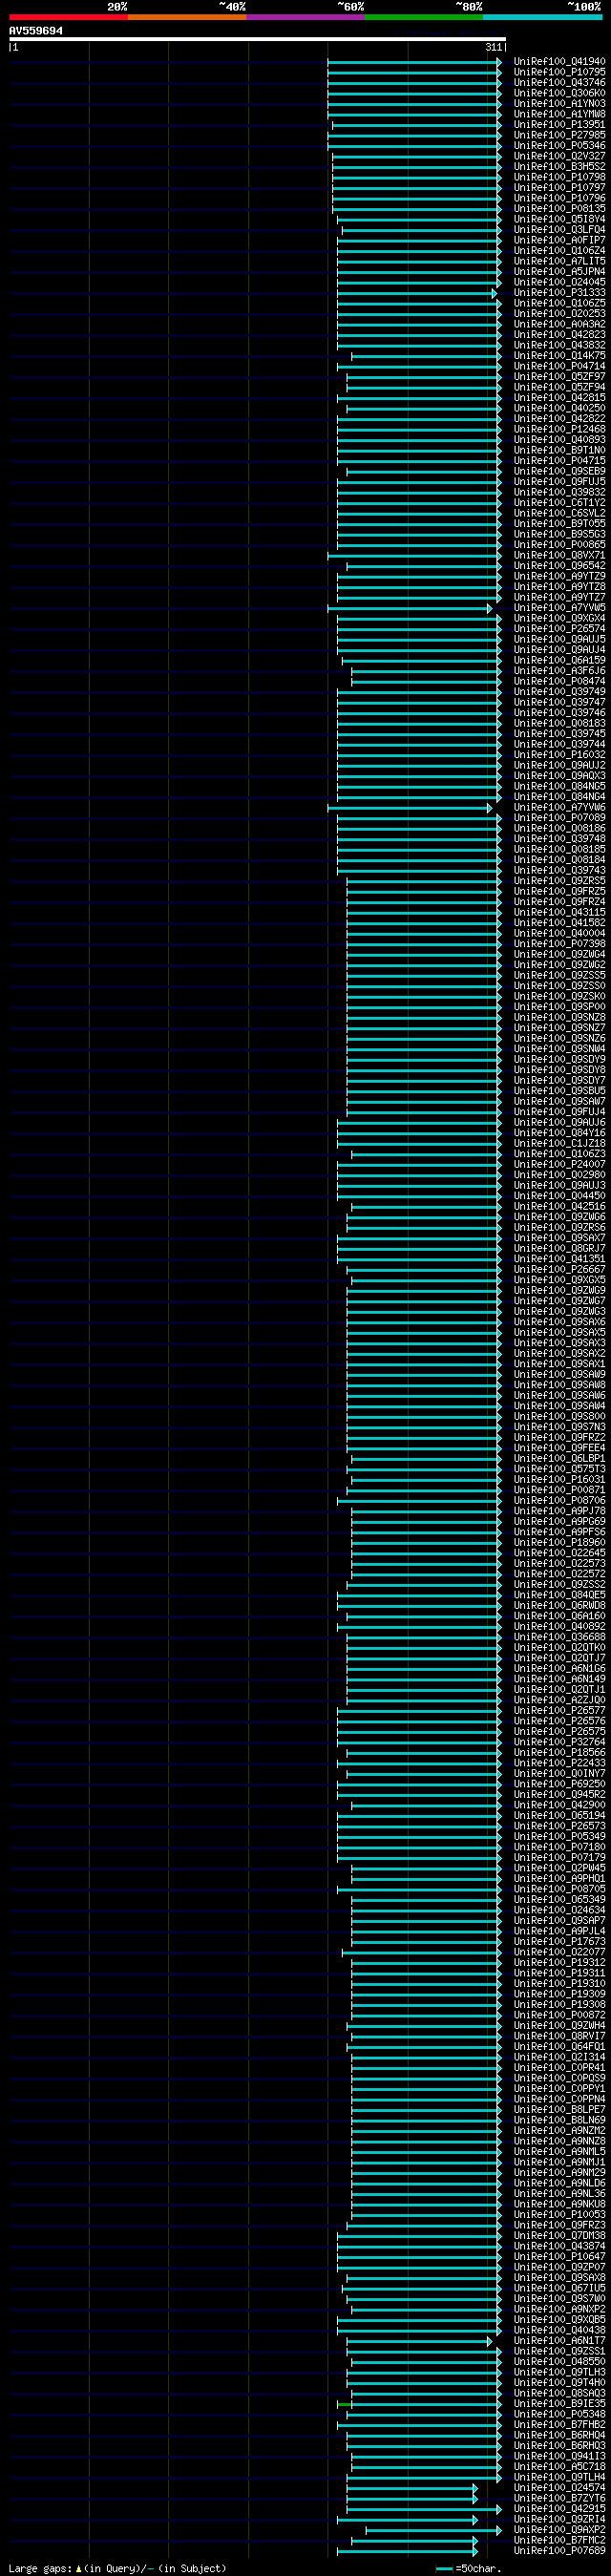Select the UniRef100_P18960 label
611x2576 pixels.
(x=559, y=1542)
